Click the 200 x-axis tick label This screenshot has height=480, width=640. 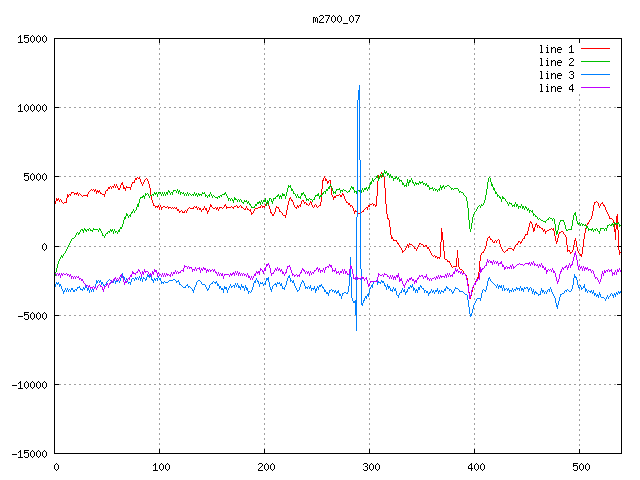(265, 467)
